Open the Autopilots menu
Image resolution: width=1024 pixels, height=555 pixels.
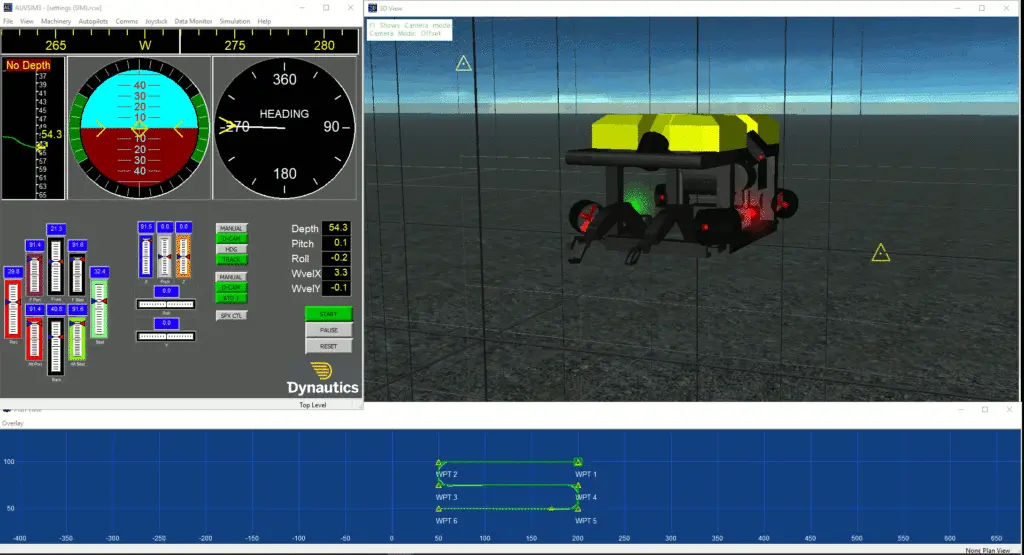[93, 22]
